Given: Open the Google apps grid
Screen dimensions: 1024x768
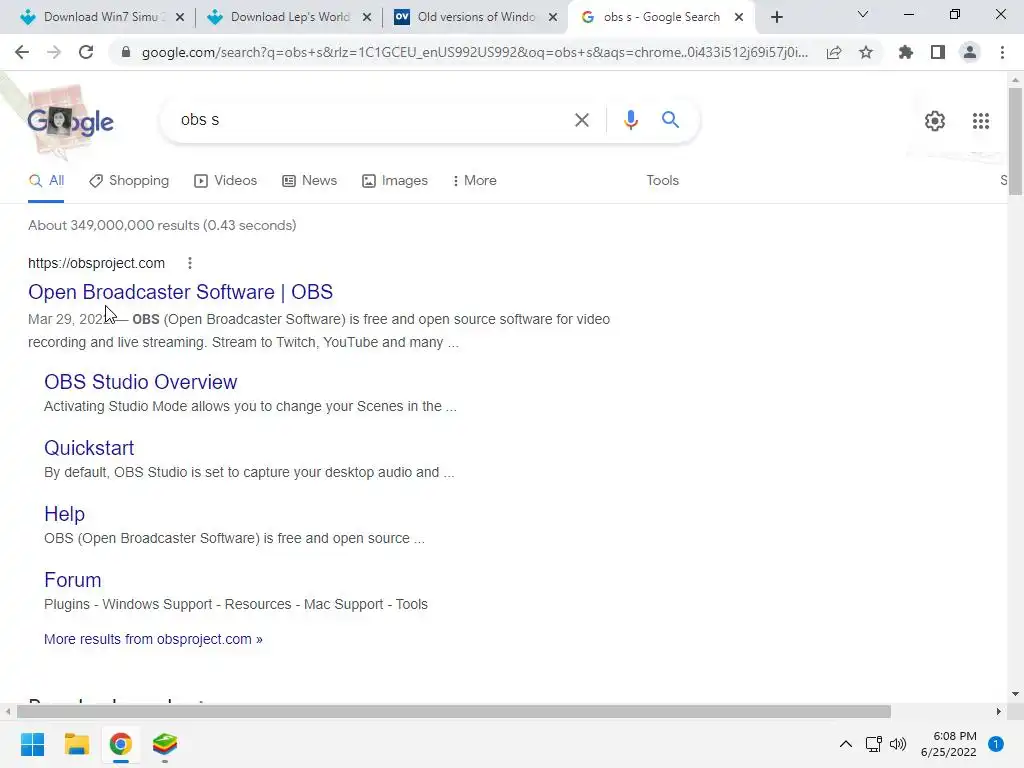Looking at the screenshot, I should 981,121.
